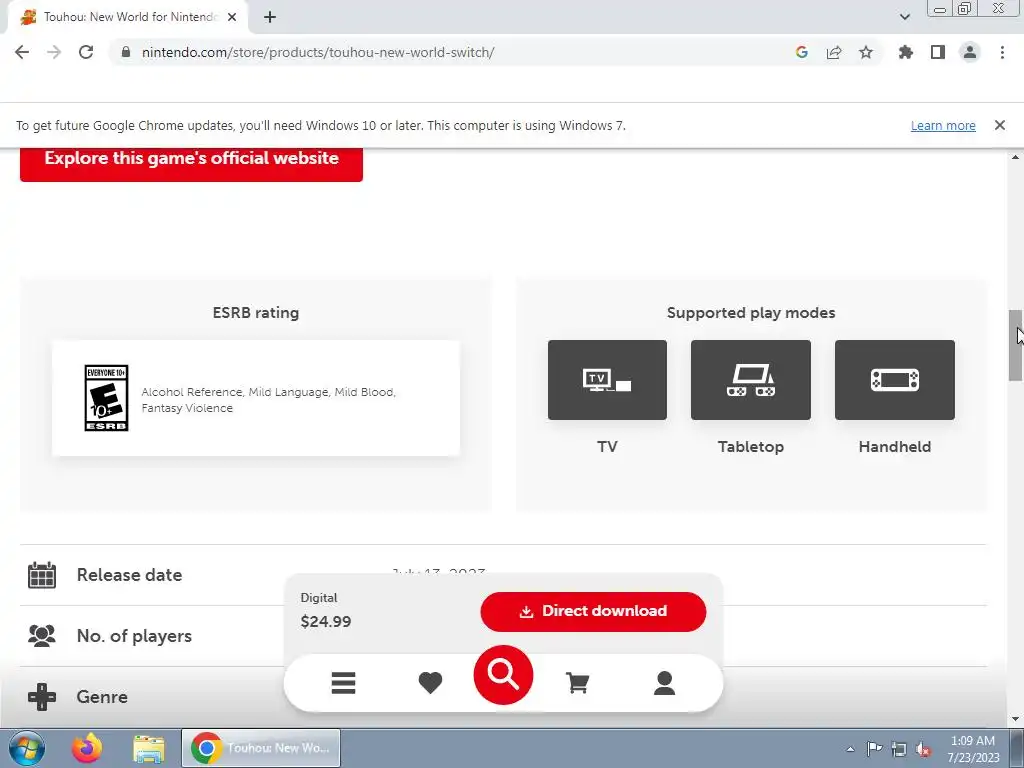Screen dimensions: 1024x768
Task: Click the 'Digital' label
Action: point(319,598)
